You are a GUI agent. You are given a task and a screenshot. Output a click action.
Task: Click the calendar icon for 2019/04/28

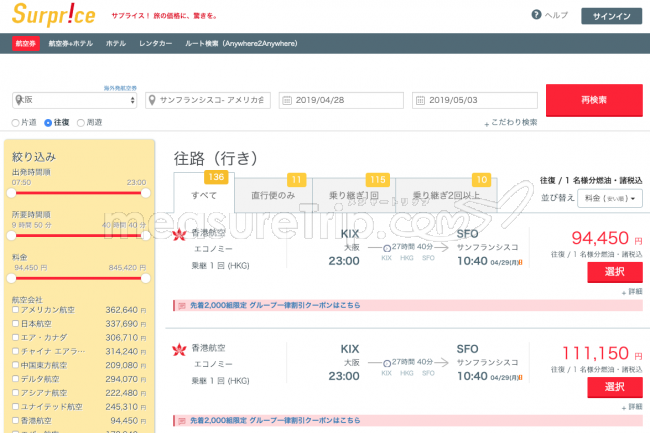(287, 100)
